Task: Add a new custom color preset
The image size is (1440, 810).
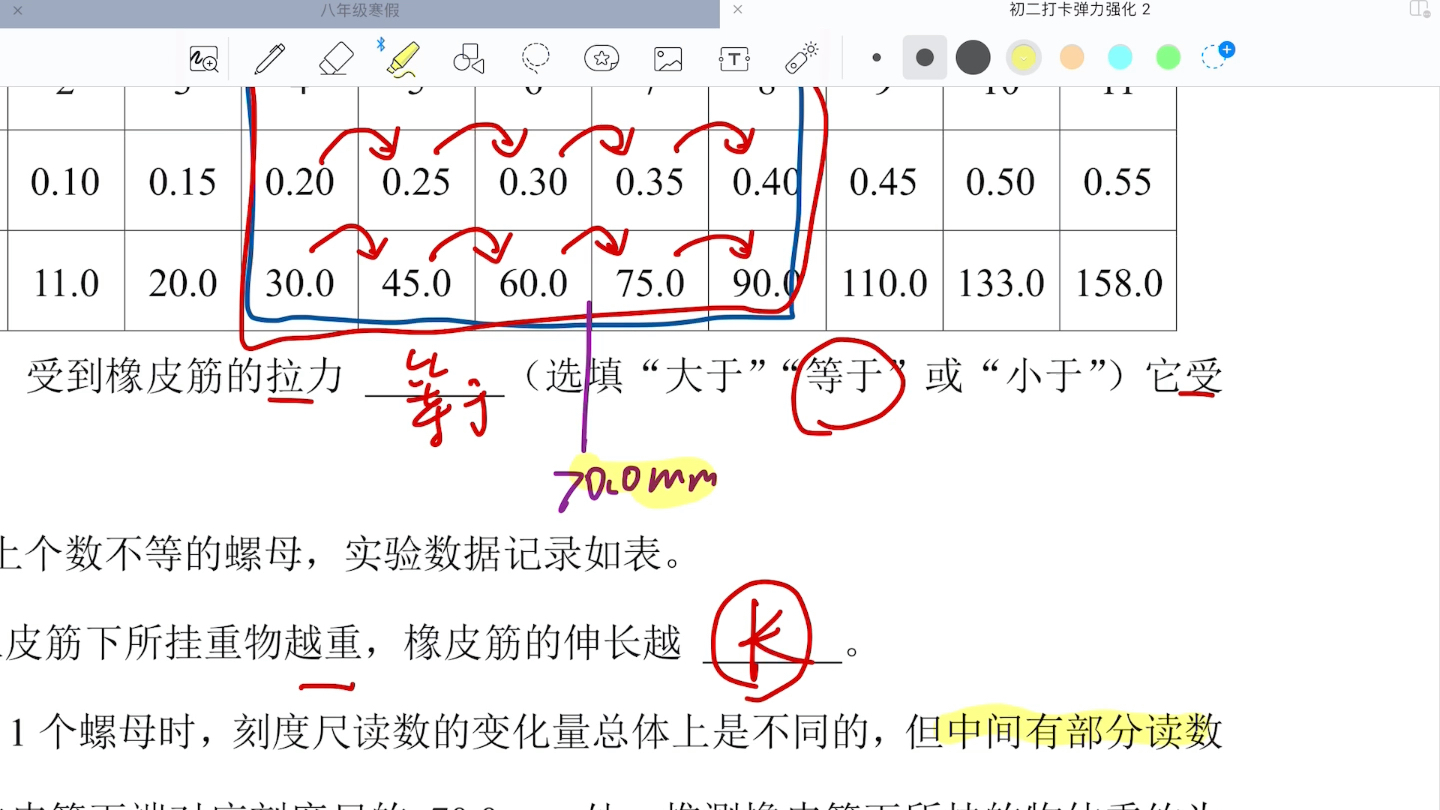Action: [x=1217, y=56]
